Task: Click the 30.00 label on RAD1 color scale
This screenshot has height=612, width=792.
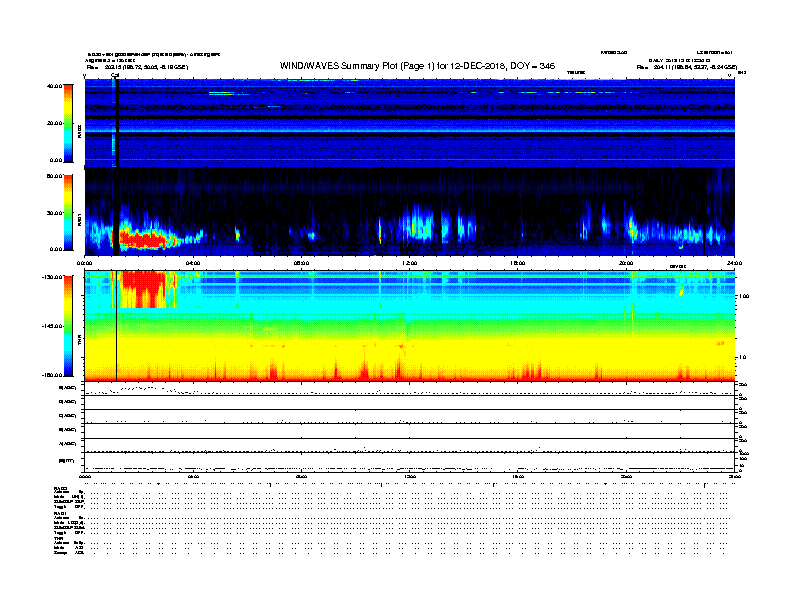Action: click(55, 213)
